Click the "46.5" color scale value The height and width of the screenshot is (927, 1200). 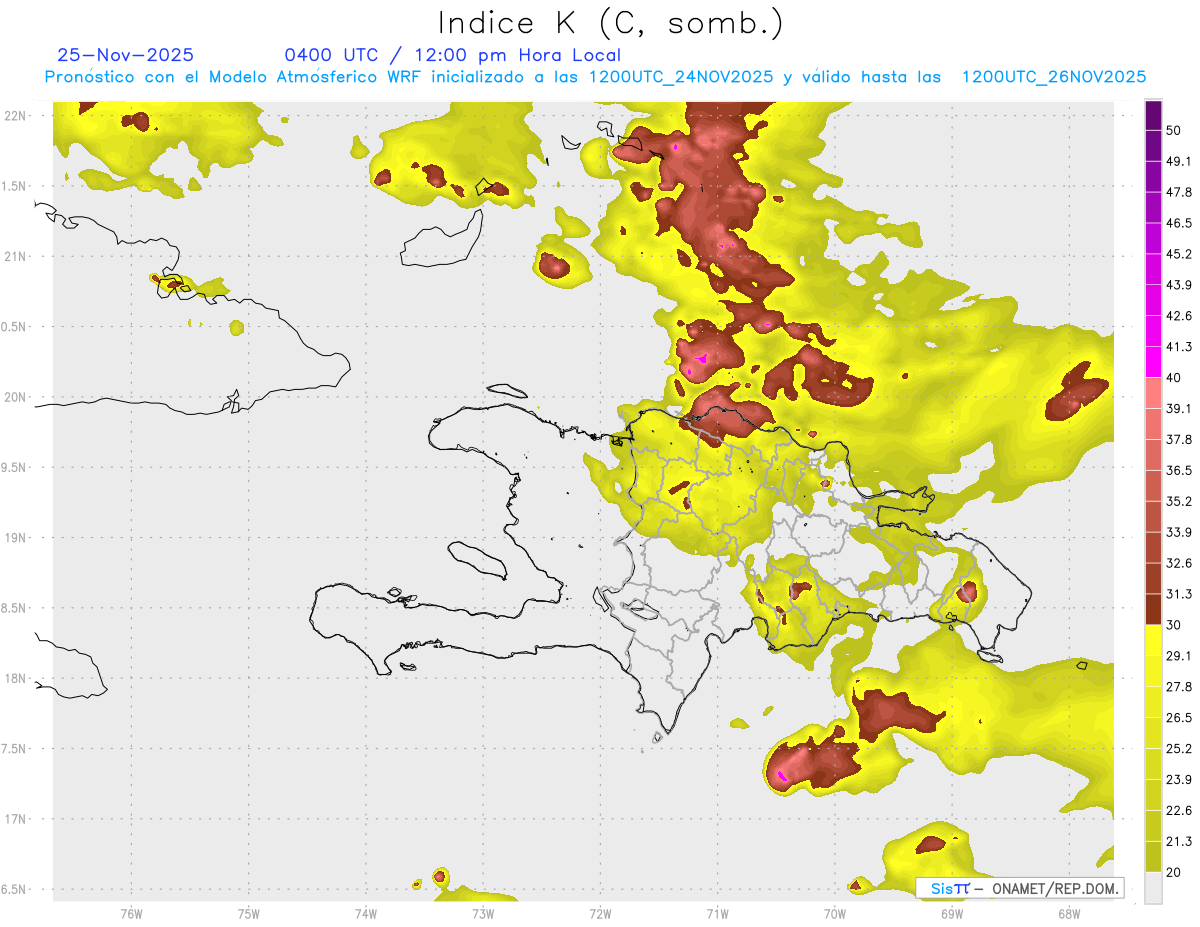(1179, 223)
